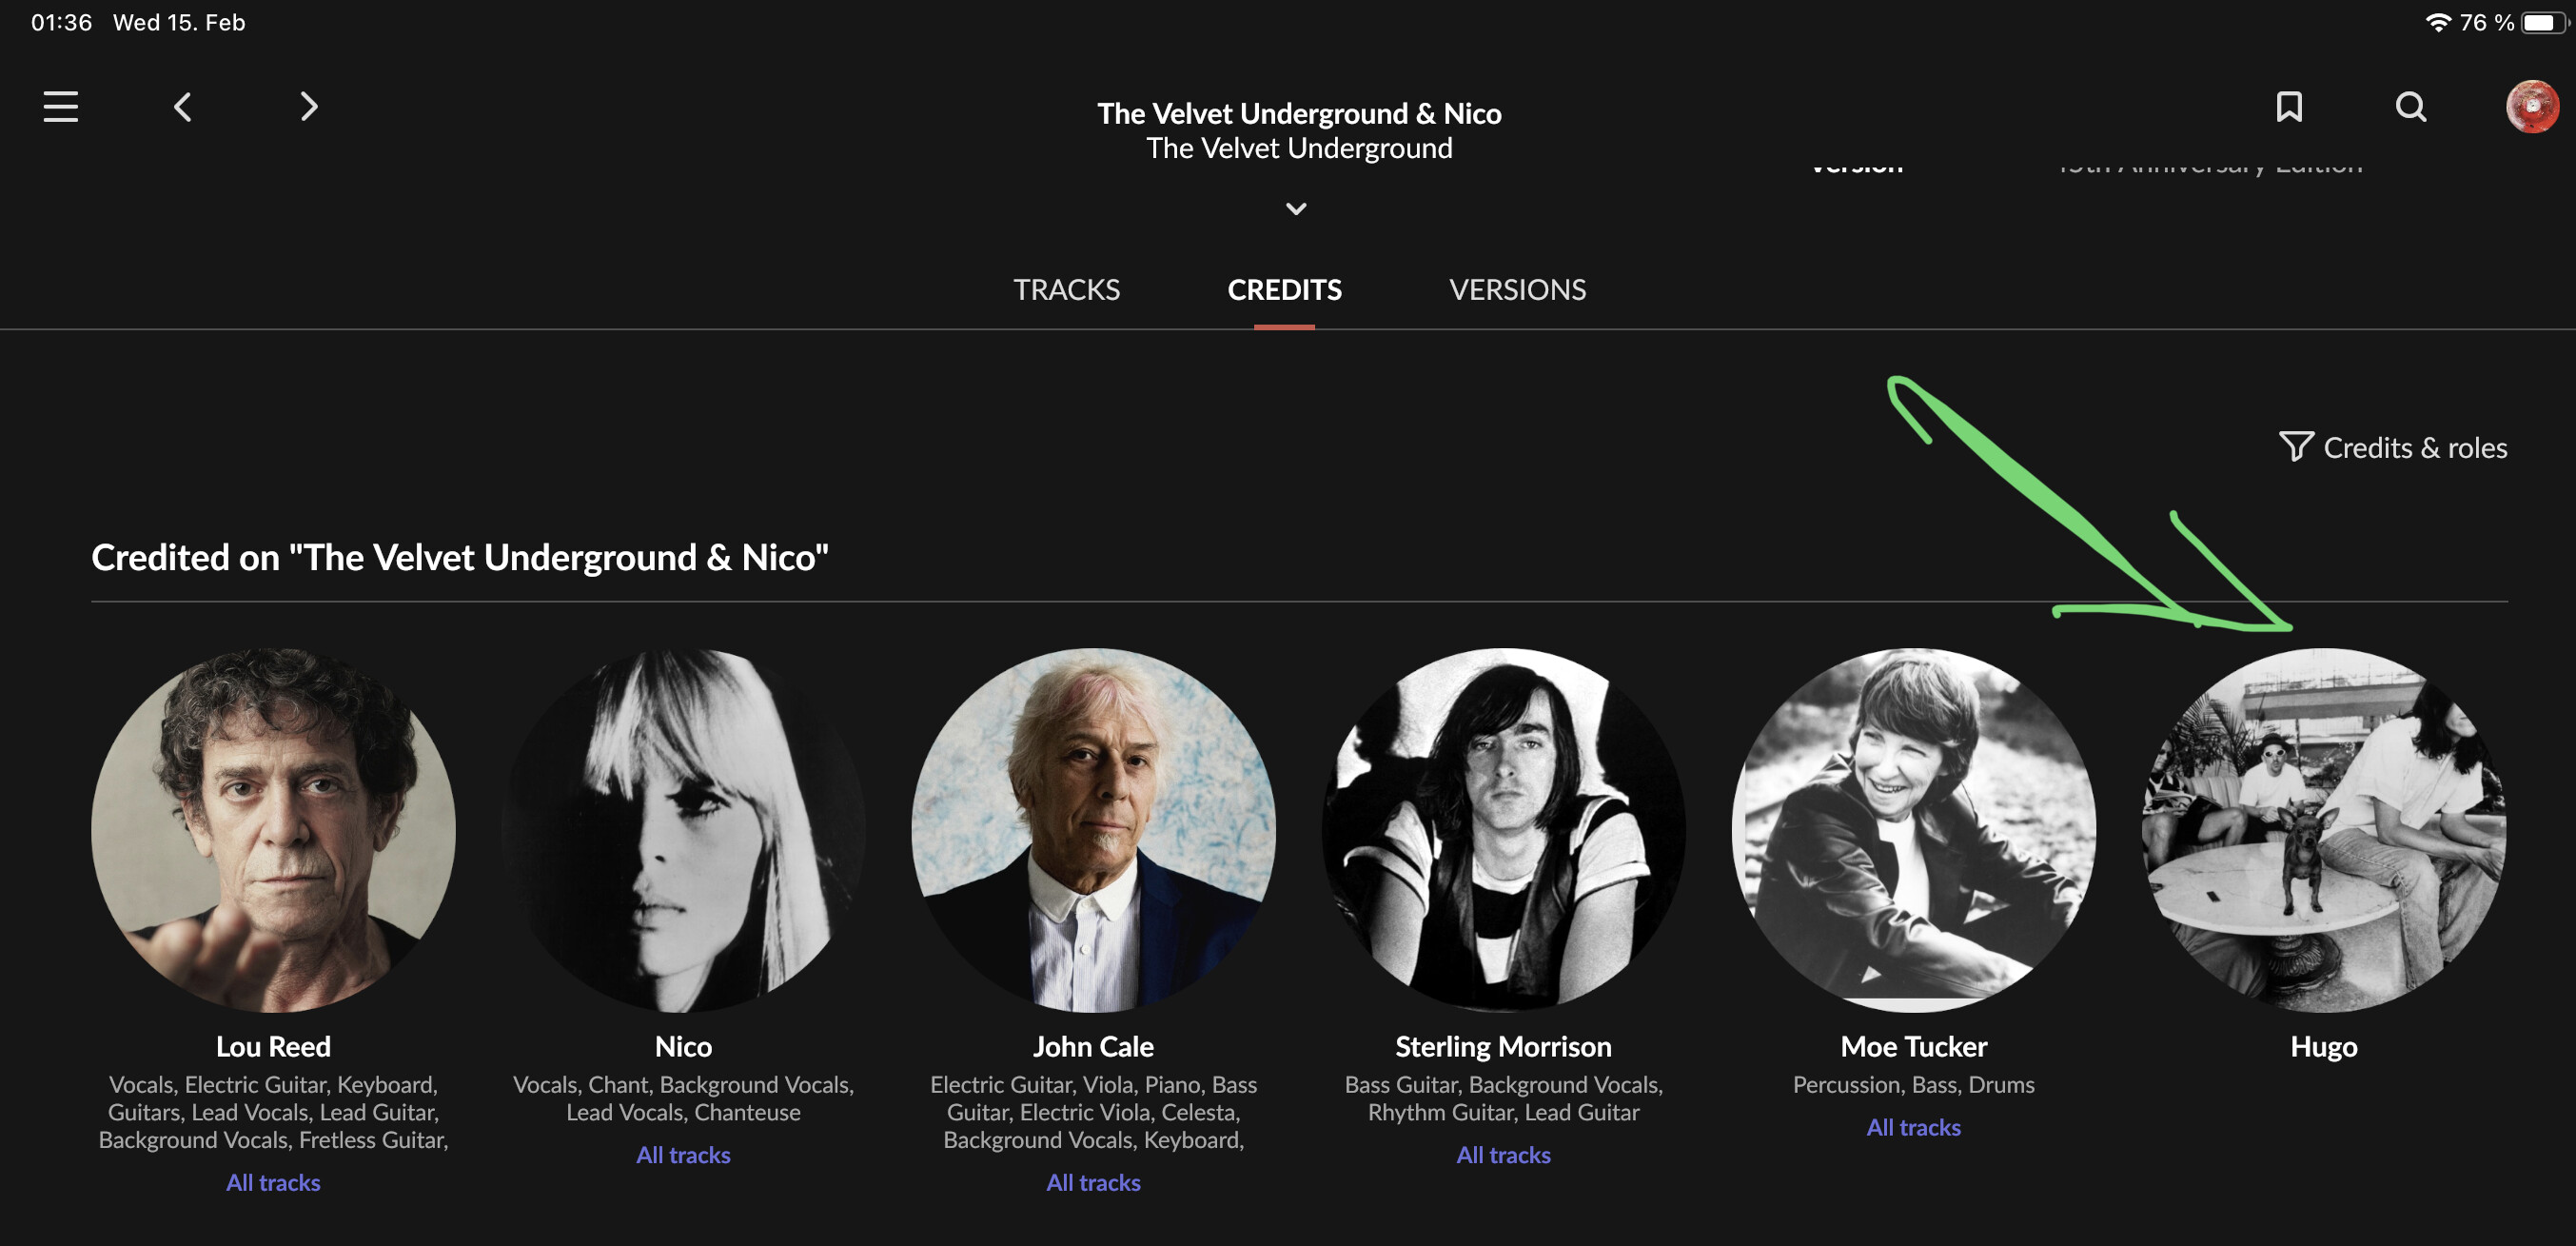Click the 01:36 clock in status bar
Viewport: 2576px width, 1246px height.
coord(61,22)
